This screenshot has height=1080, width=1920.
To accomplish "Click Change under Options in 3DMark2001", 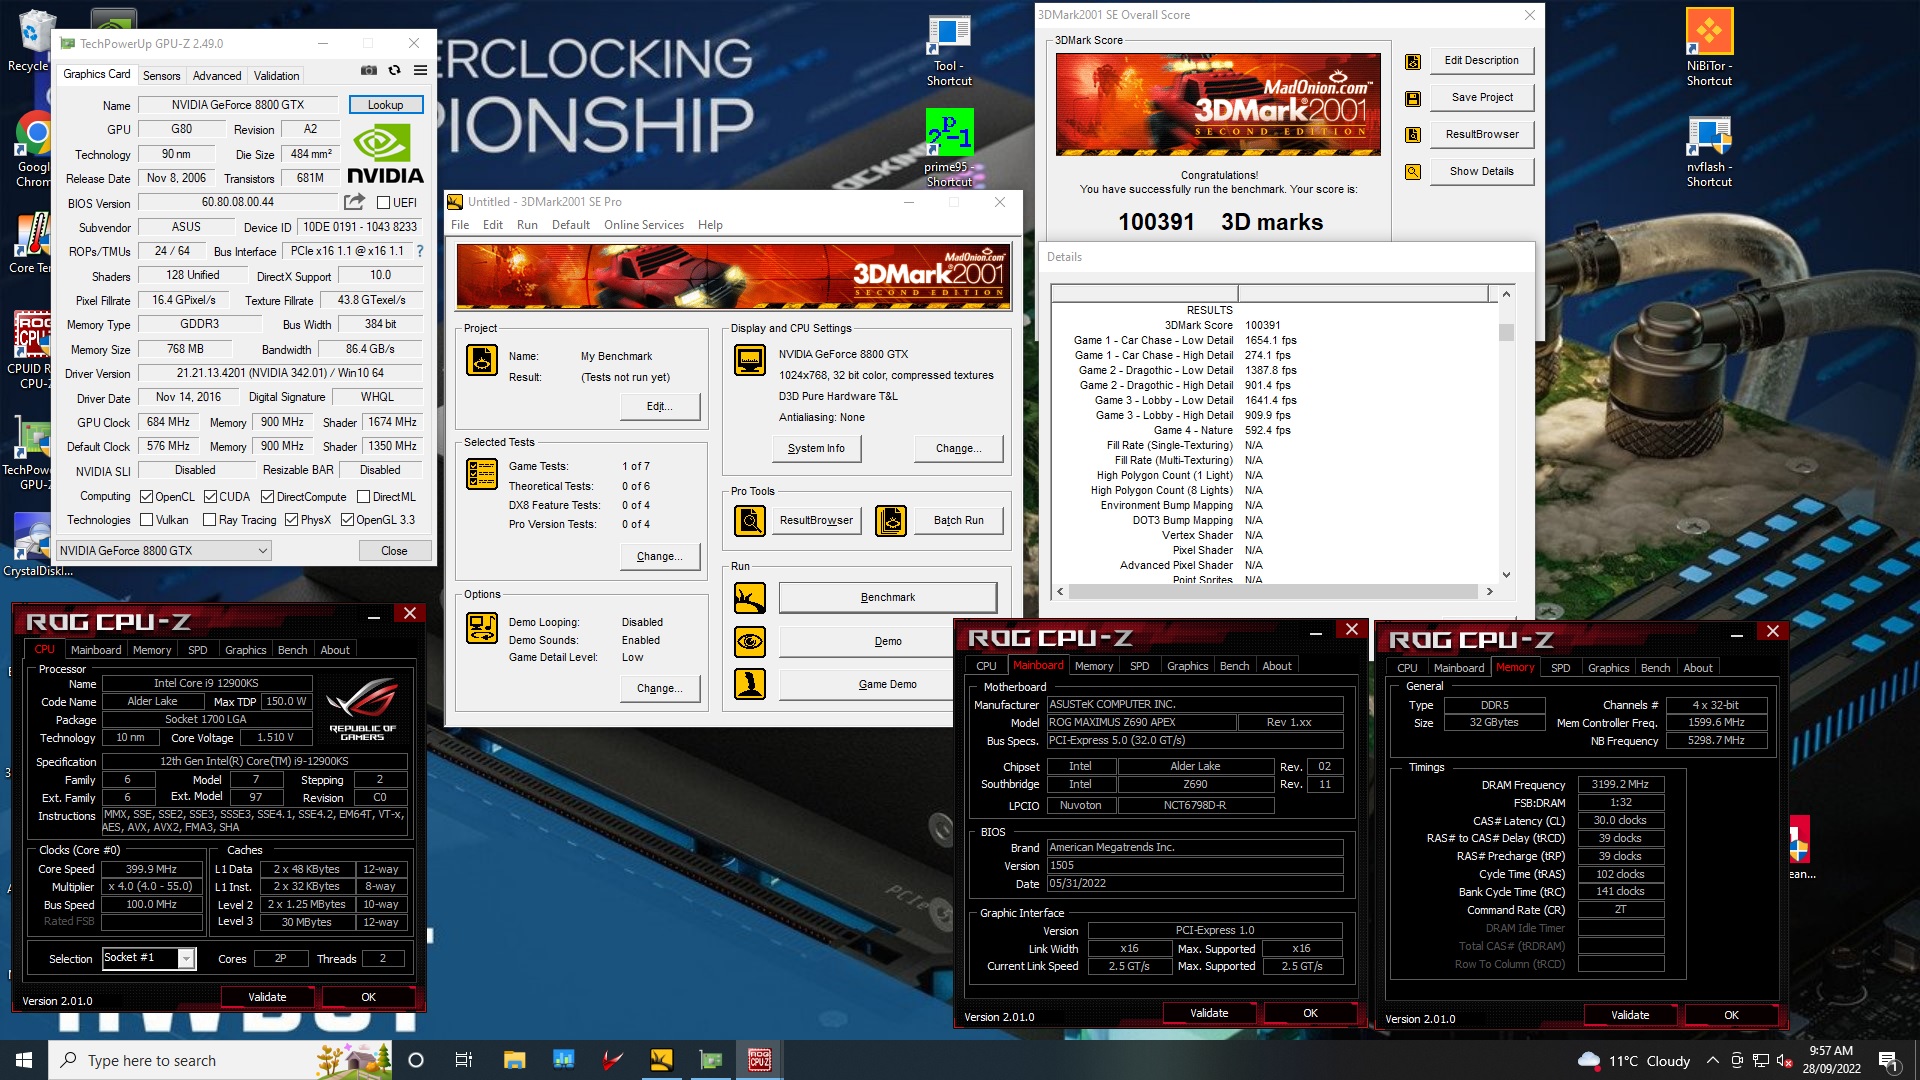I will pyautogui.click(x=659, y=689).
